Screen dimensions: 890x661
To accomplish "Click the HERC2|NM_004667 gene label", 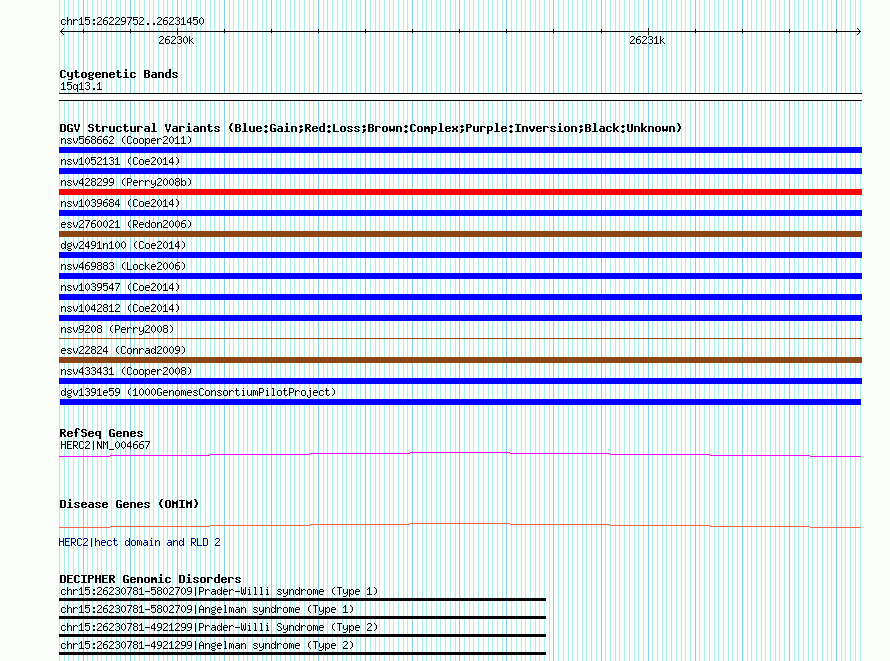I will (105, 445).
